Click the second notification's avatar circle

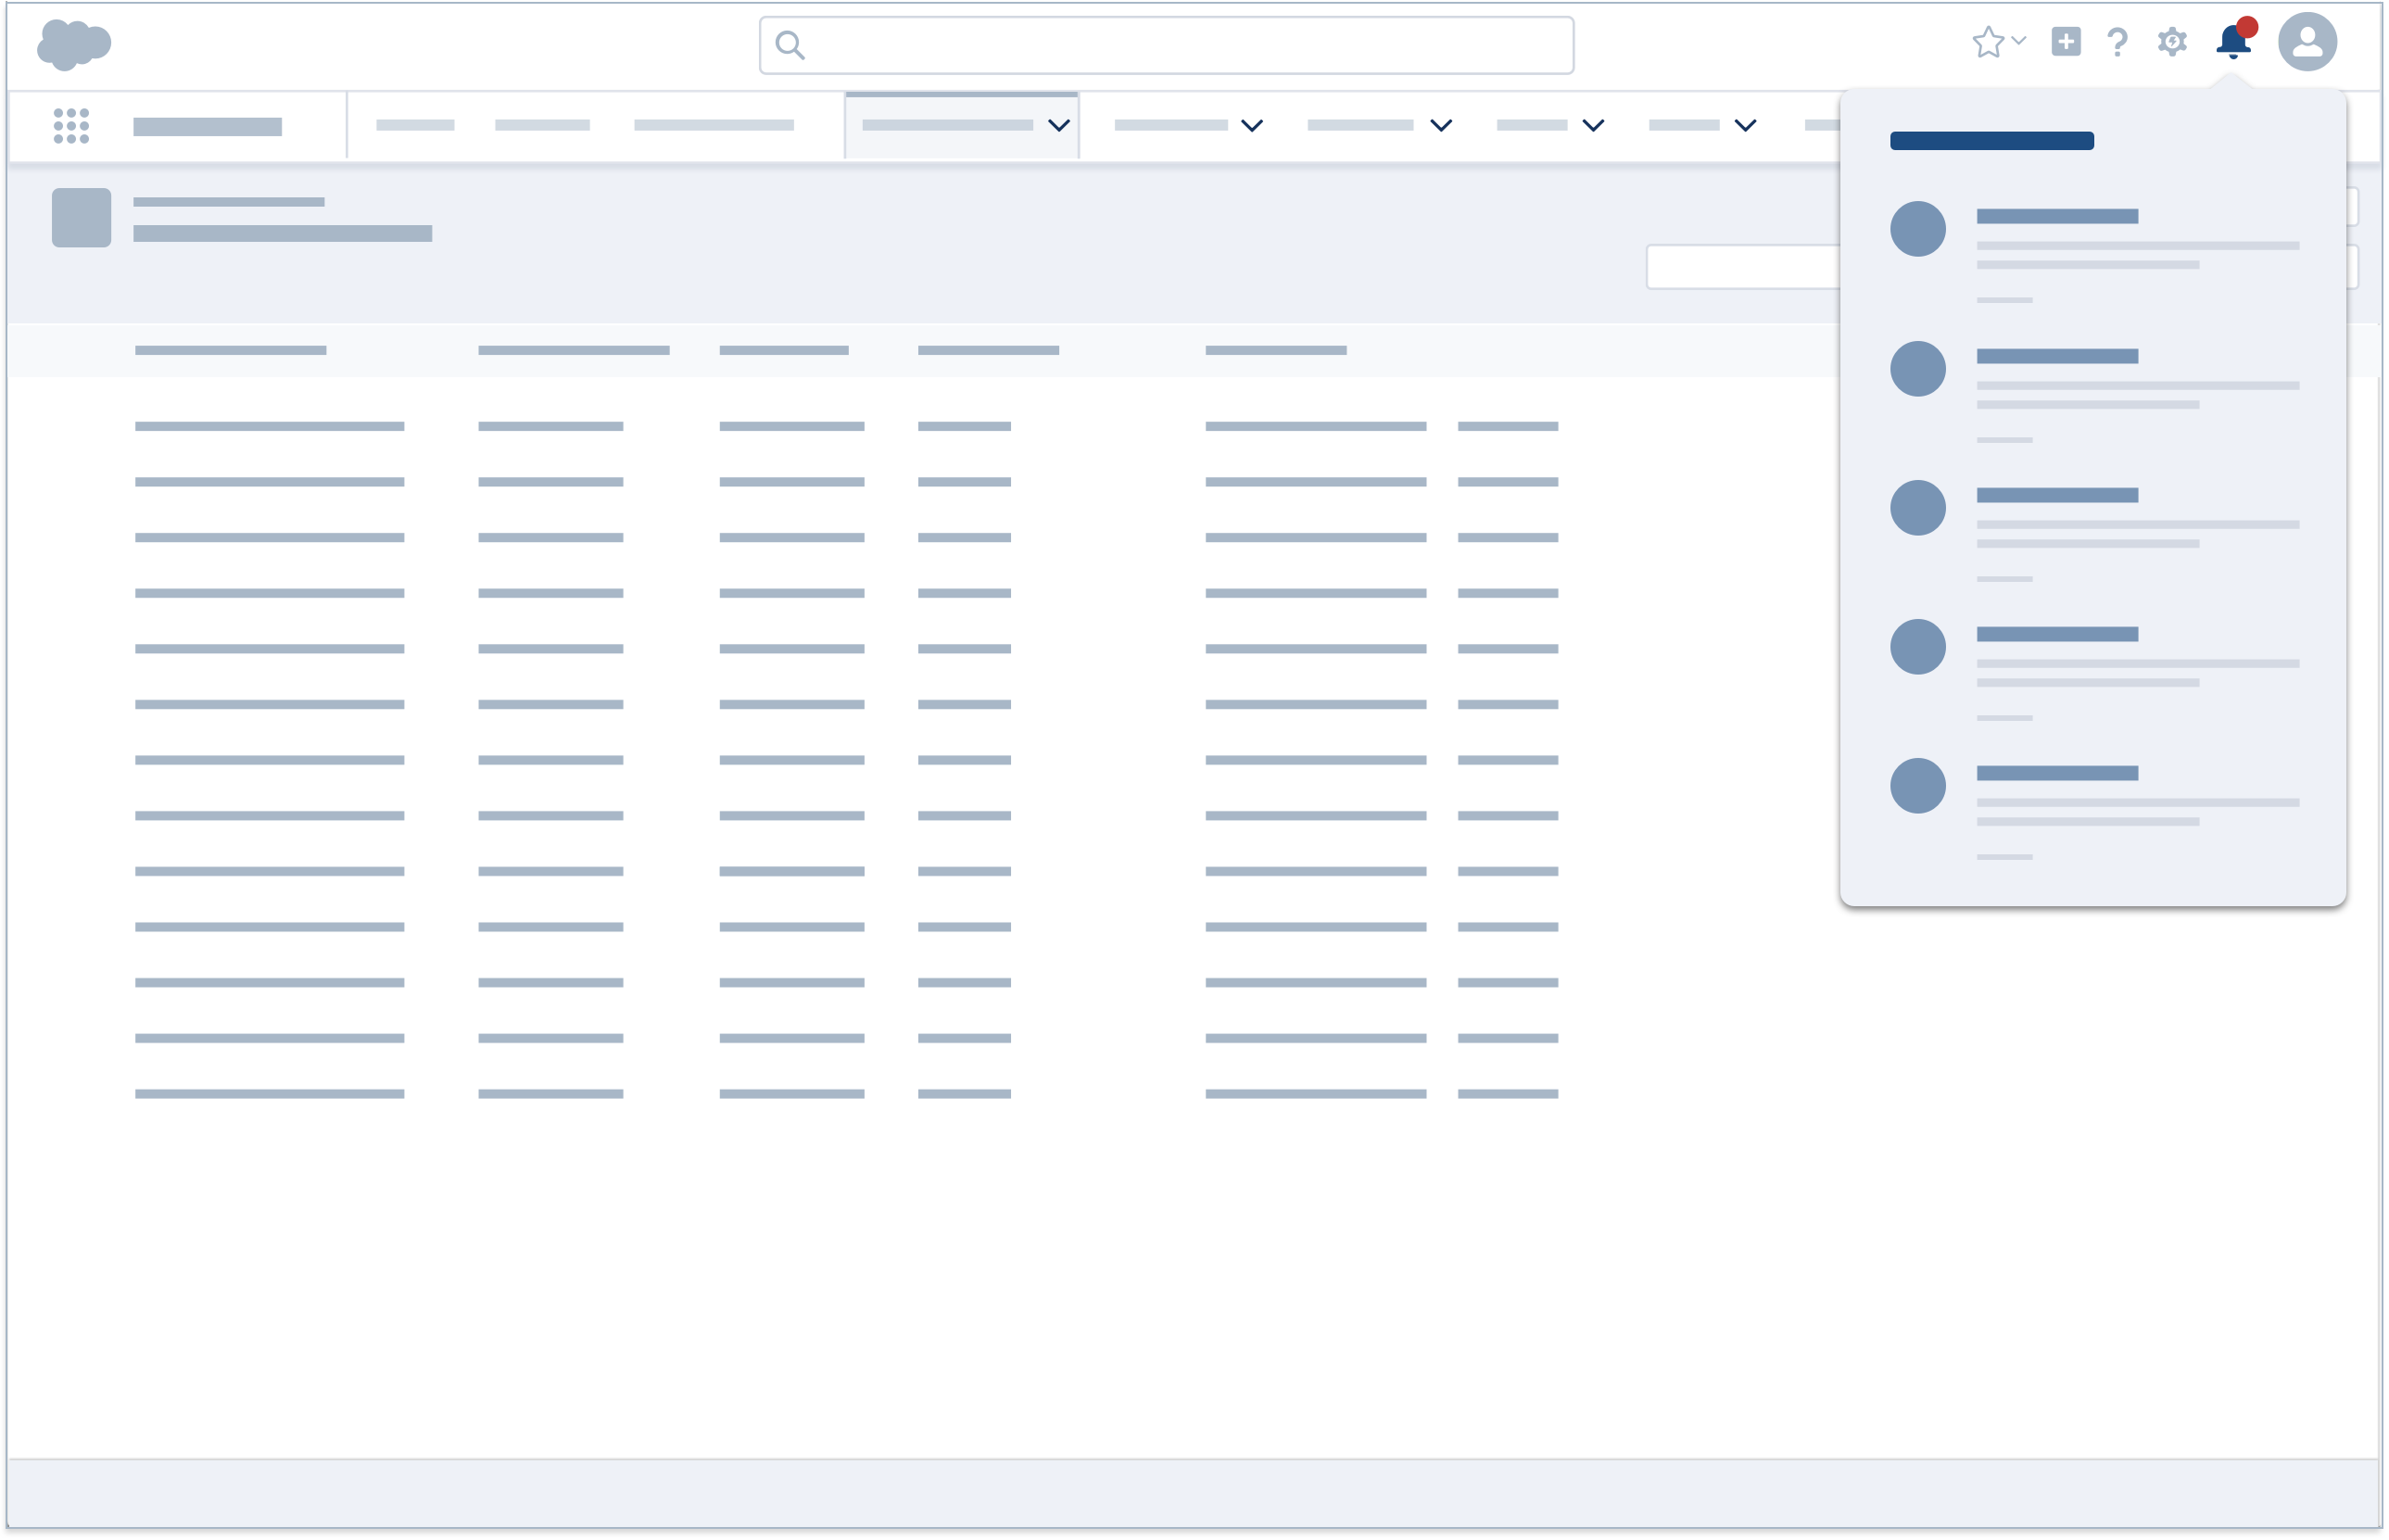pos(1919,368)
